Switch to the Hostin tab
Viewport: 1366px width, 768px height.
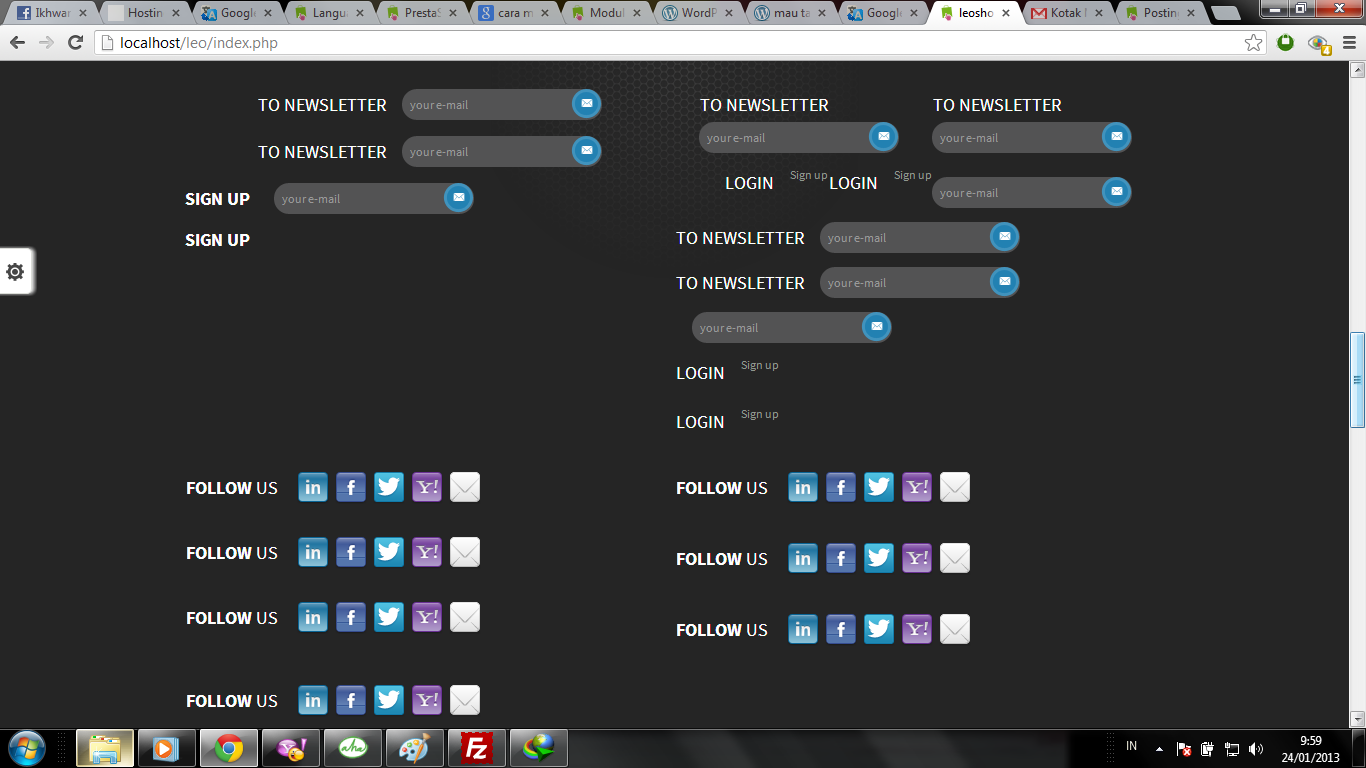(x=146, y=13)
